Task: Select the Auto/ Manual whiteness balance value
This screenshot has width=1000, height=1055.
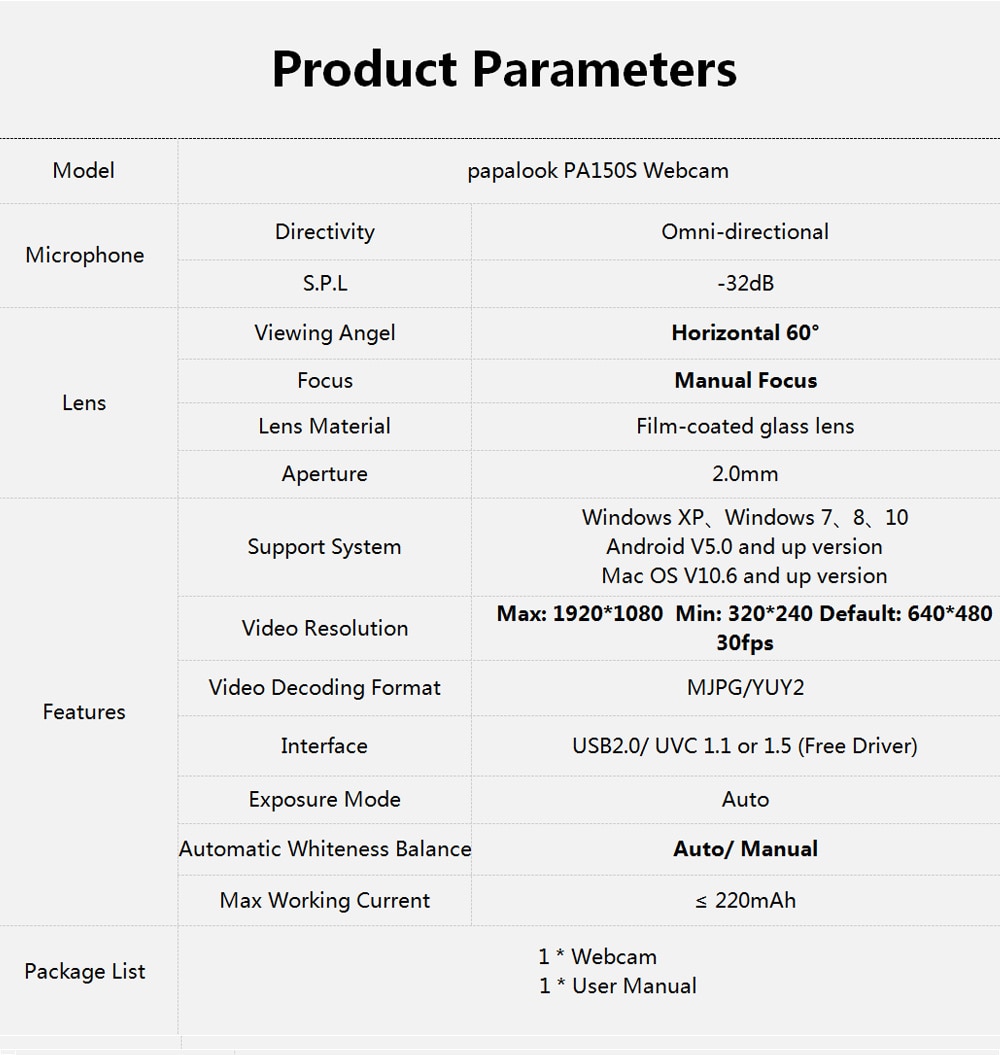Action: pos(746,849)
